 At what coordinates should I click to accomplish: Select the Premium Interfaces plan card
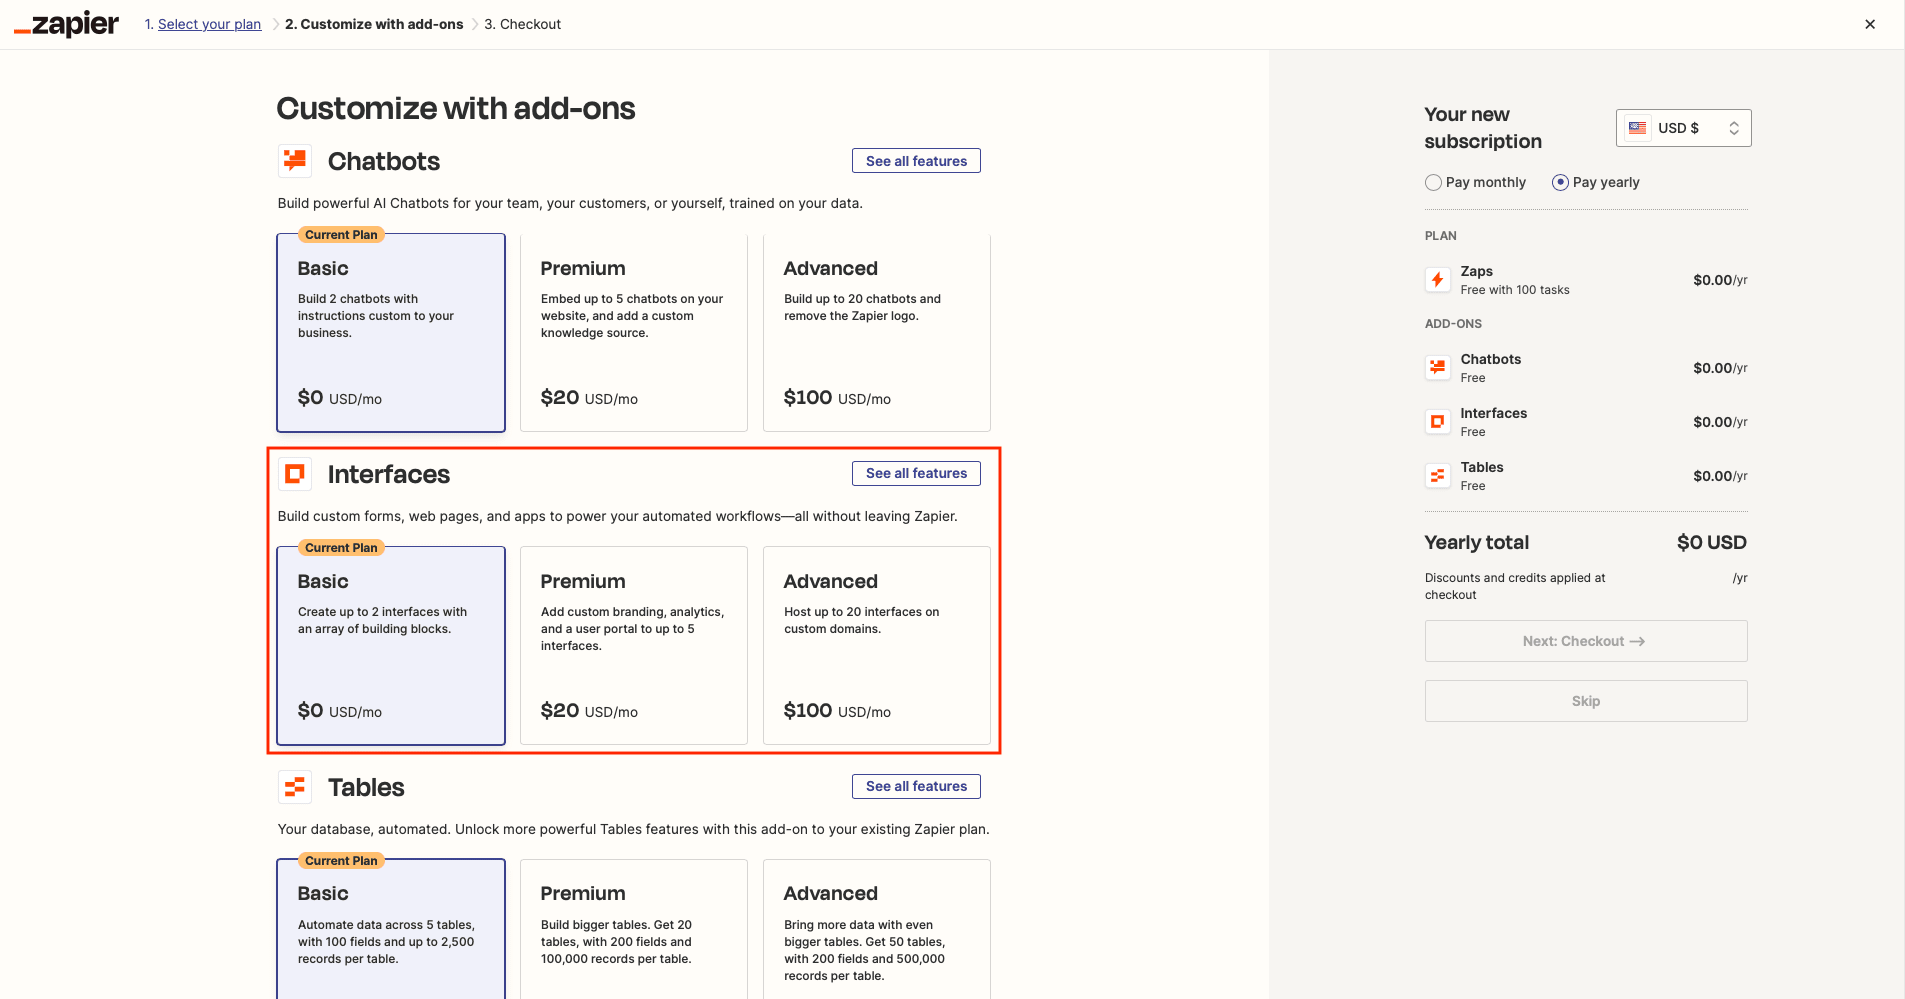(x=633, y=645)
